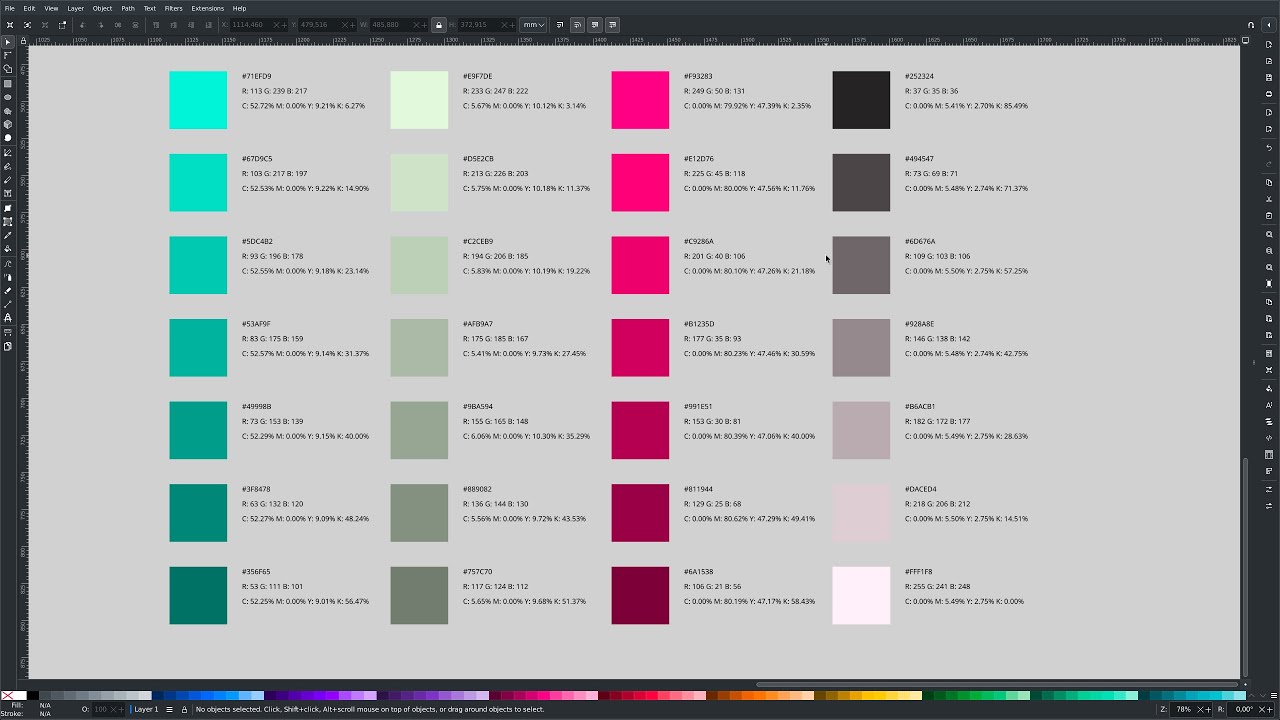Toggle move patterns with object option
1280x720 pixels.
tap(612, 25)
